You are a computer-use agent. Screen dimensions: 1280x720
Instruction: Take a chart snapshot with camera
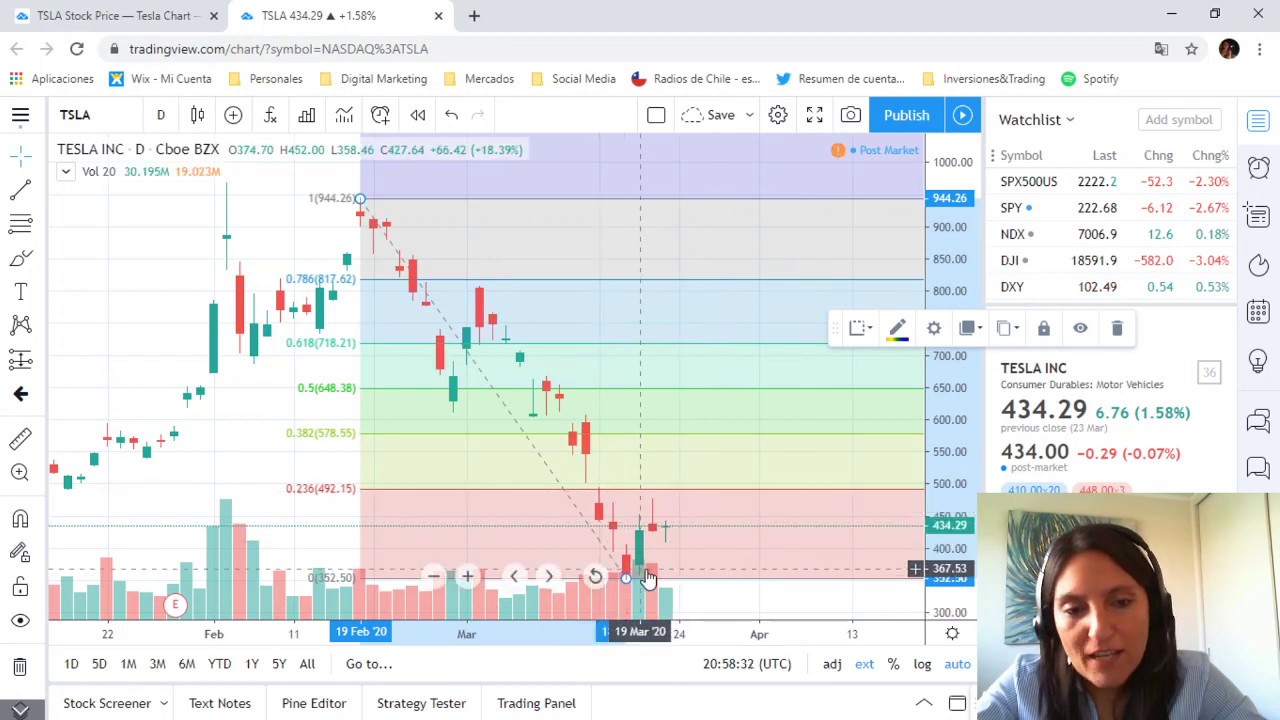point(851,115)
